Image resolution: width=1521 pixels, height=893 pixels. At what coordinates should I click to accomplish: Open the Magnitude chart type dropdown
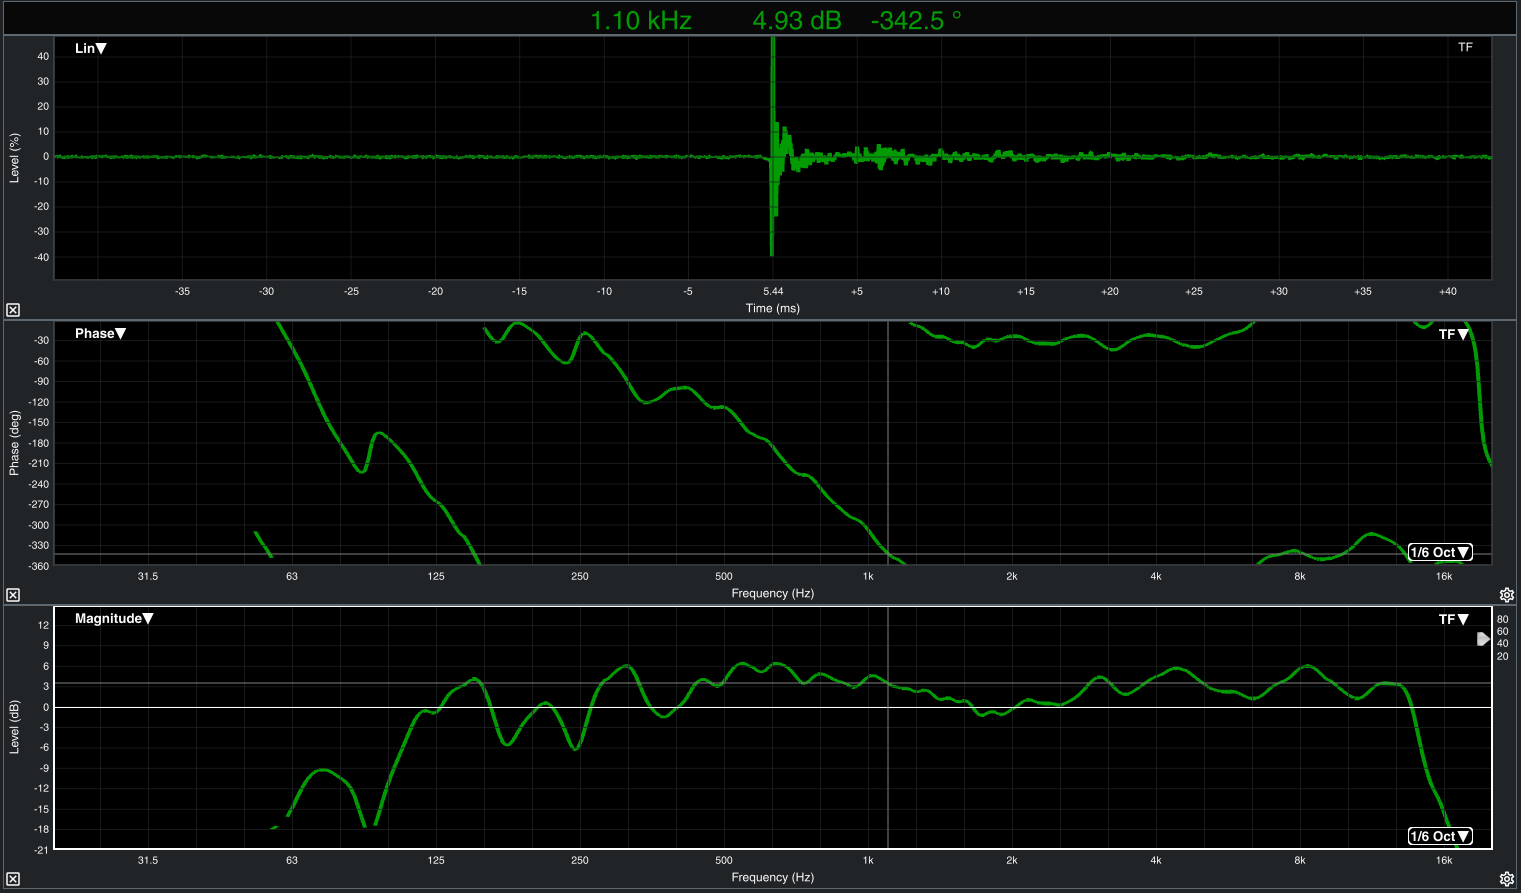pos(114,618)
